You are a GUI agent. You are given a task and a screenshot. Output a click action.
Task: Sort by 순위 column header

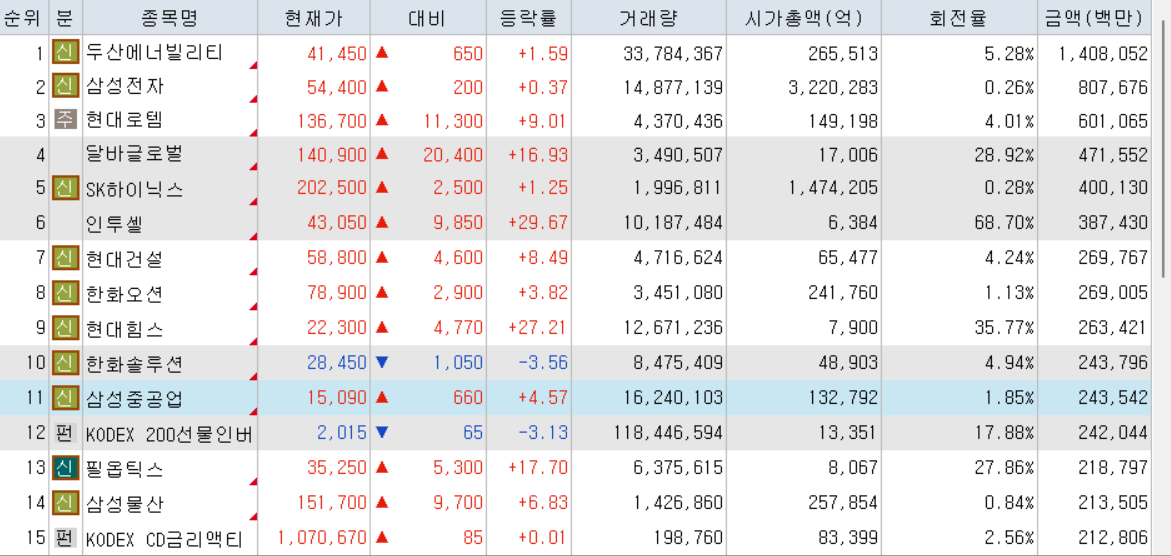tap(24, 18)
